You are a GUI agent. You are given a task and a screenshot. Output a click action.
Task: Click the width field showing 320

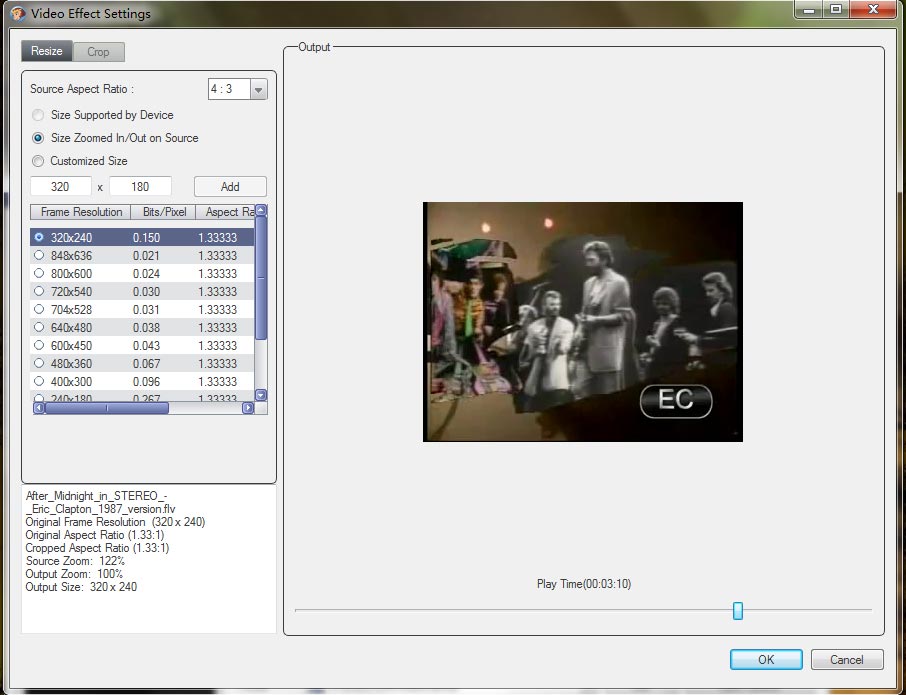[61, 187]
